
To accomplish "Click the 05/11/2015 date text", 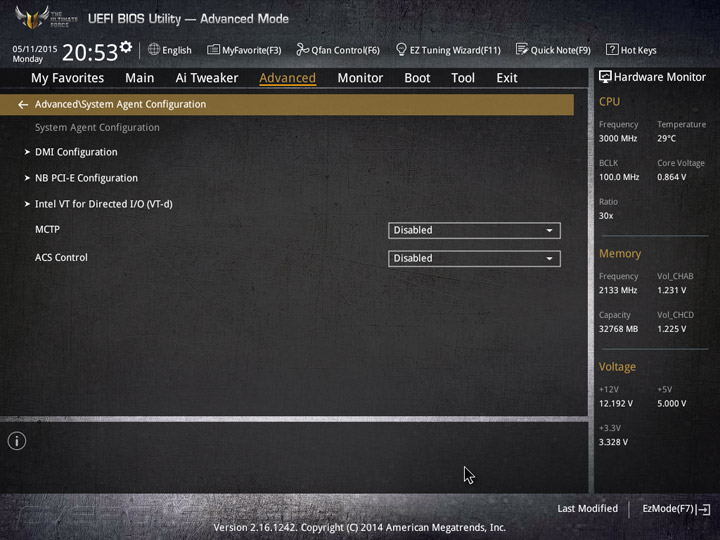I will pos(34,49).
